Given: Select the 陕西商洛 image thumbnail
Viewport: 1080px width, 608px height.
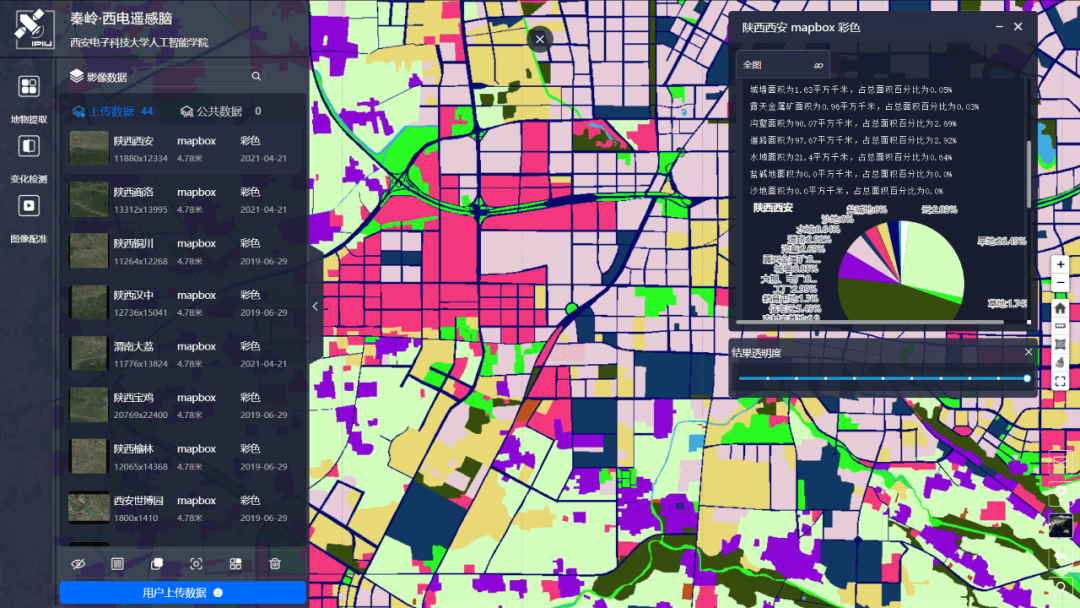Looking at the screenshot, I should coord(88,200).
